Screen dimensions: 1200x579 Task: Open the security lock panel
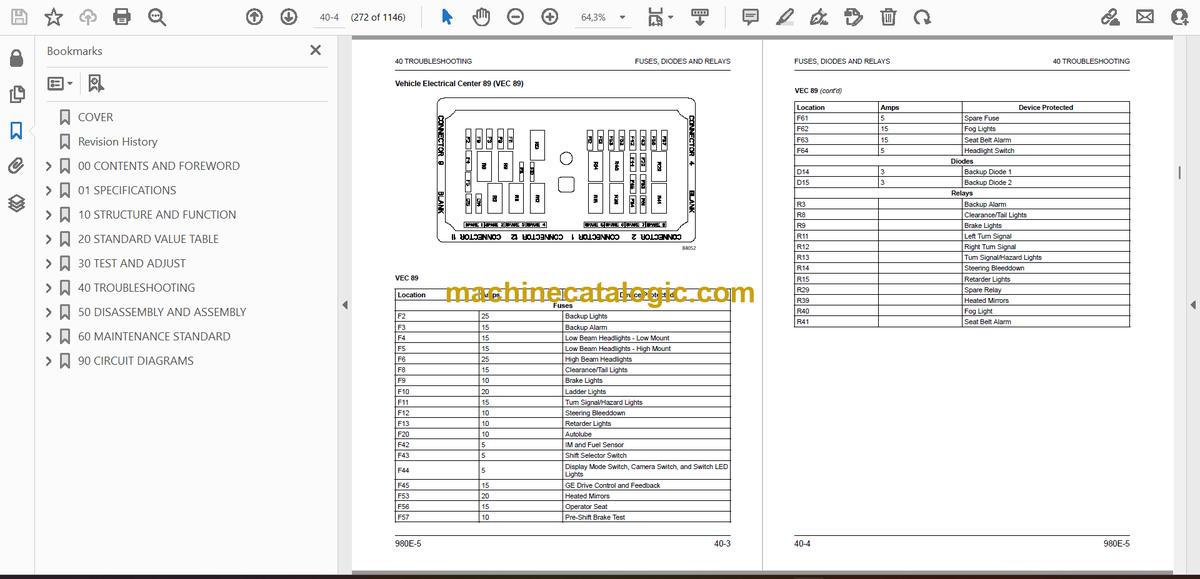pyautogui.click(x=16, y=59)
